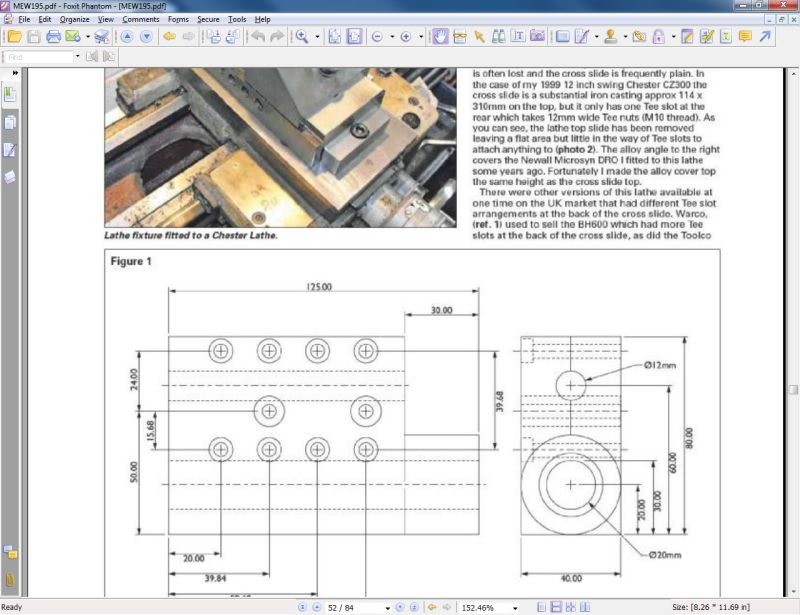Screen dimensions: 800x615
Task: Select the arrow Select Annotation tool
Action: (x=479, y=37)
